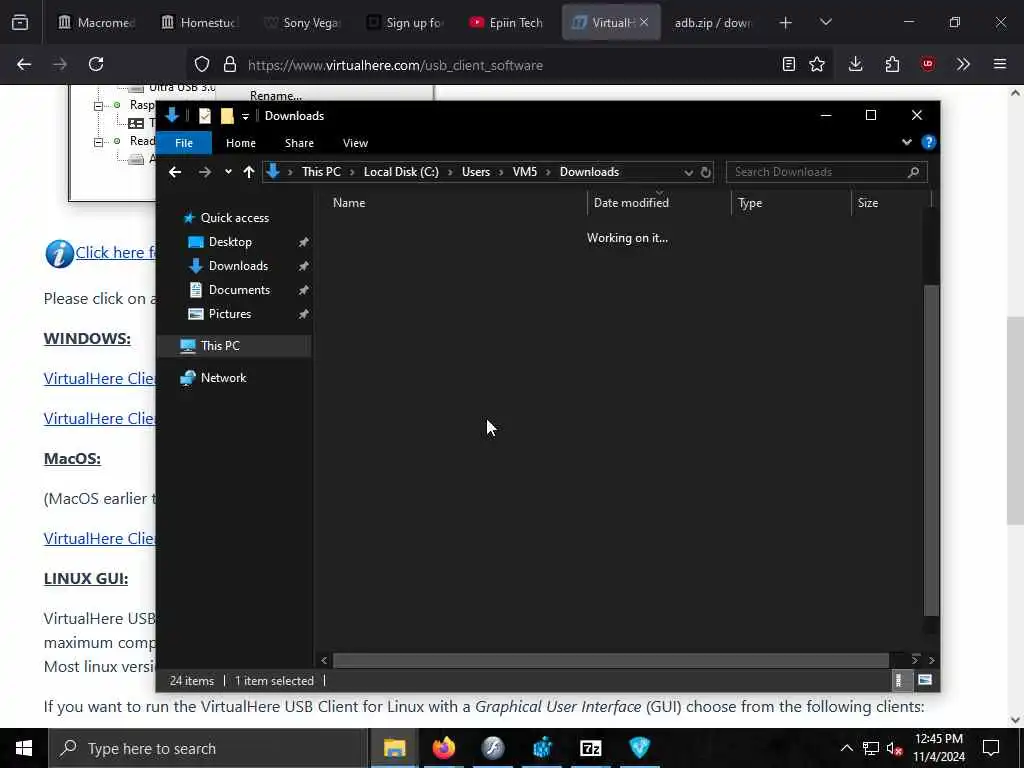Open Pictures in quick access

(x=230, y=314)
